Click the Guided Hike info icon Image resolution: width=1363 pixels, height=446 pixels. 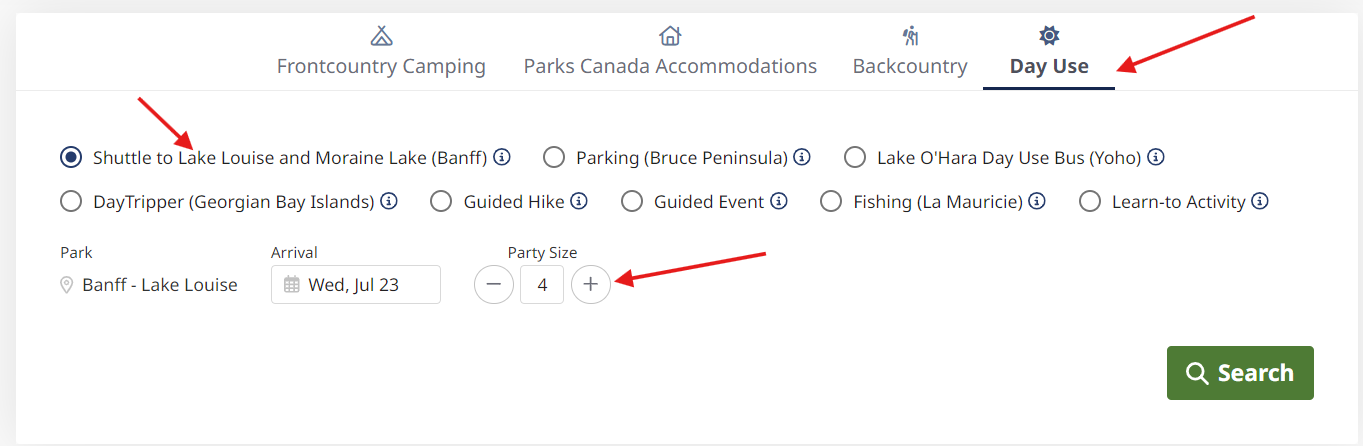click(579, 201)
